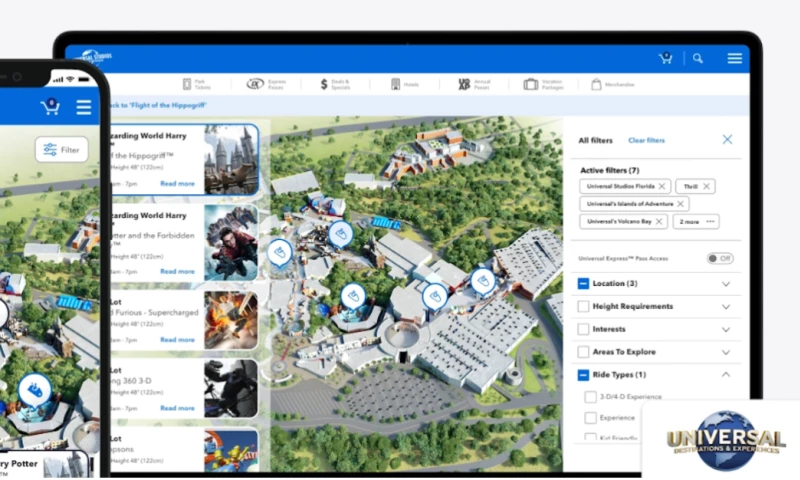This screenshot has width=800, height=480.
Task: Open the Vacation Packages menu item
Action: (544, 84)
